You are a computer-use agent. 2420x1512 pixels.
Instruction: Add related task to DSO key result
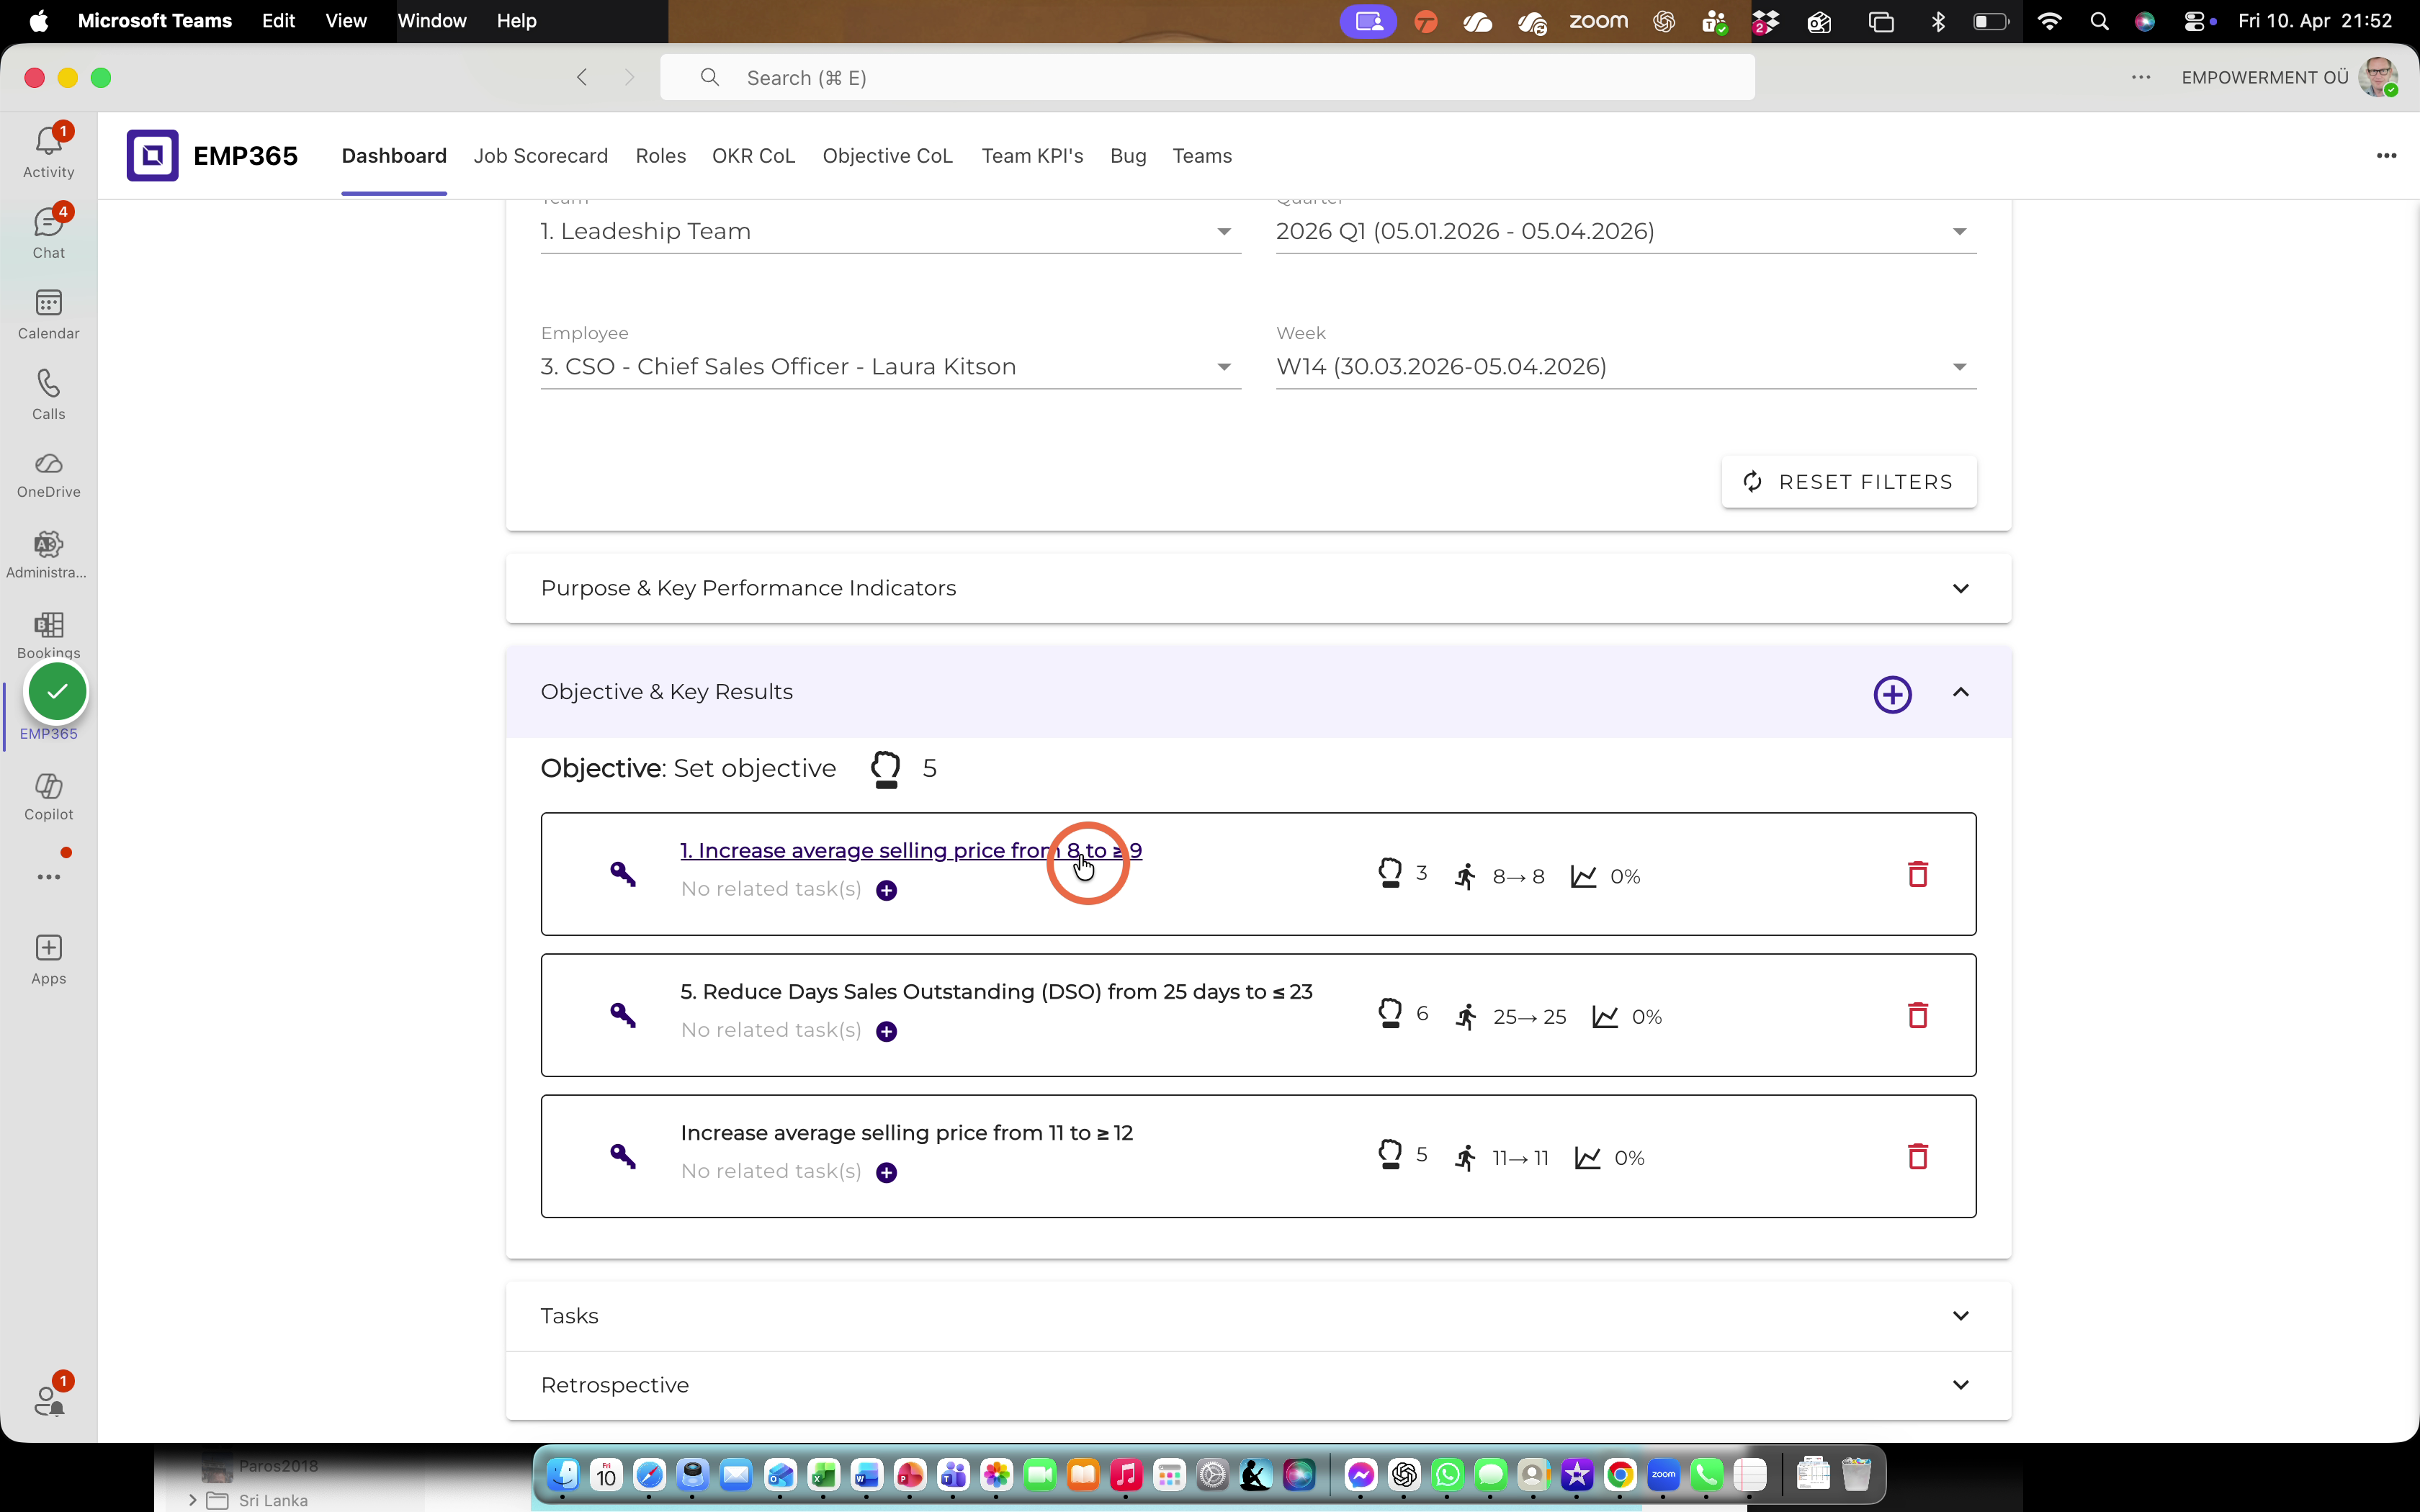[886, 1031]
